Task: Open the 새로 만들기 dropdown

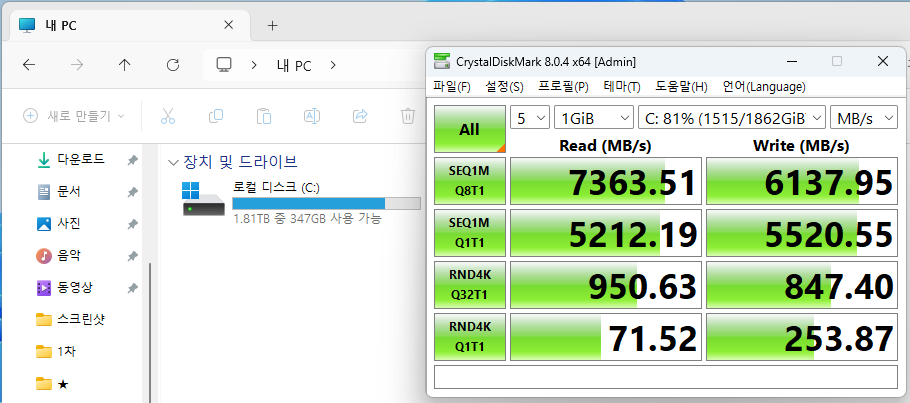Action: pyautogui.click(x=74, y=116)
